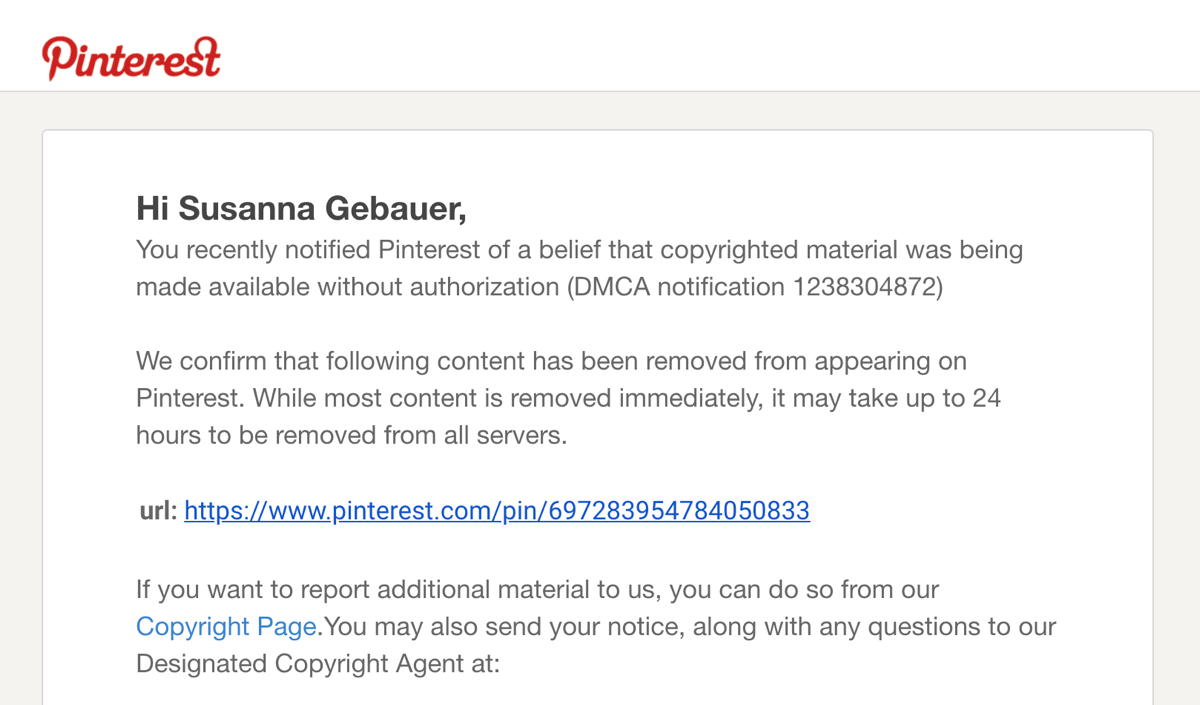Click the "Designated Copyright Agent at:" line

(x=317, y=664)
